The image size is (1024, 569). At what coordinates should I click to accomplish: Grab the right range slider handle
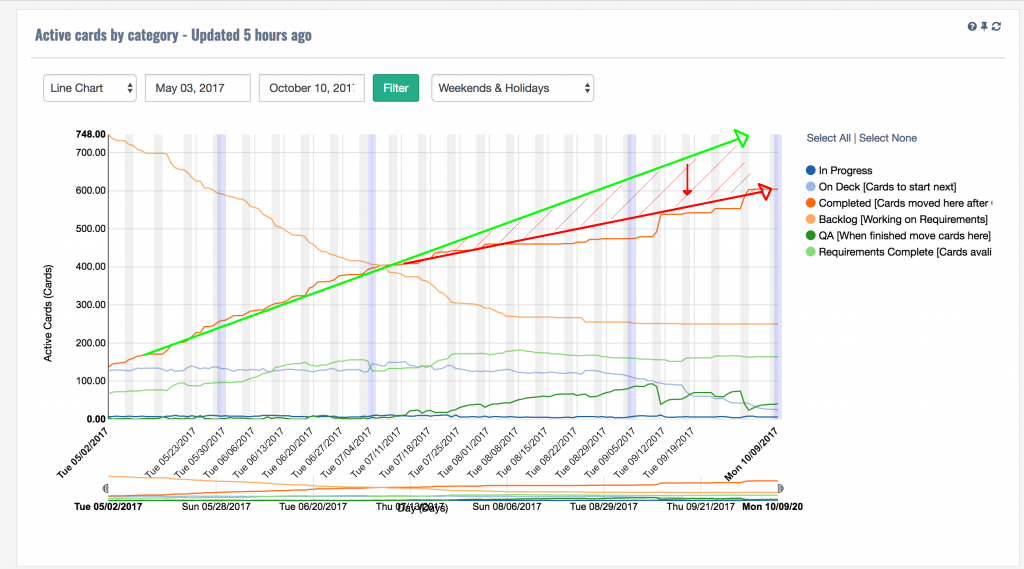pos(780,488)
